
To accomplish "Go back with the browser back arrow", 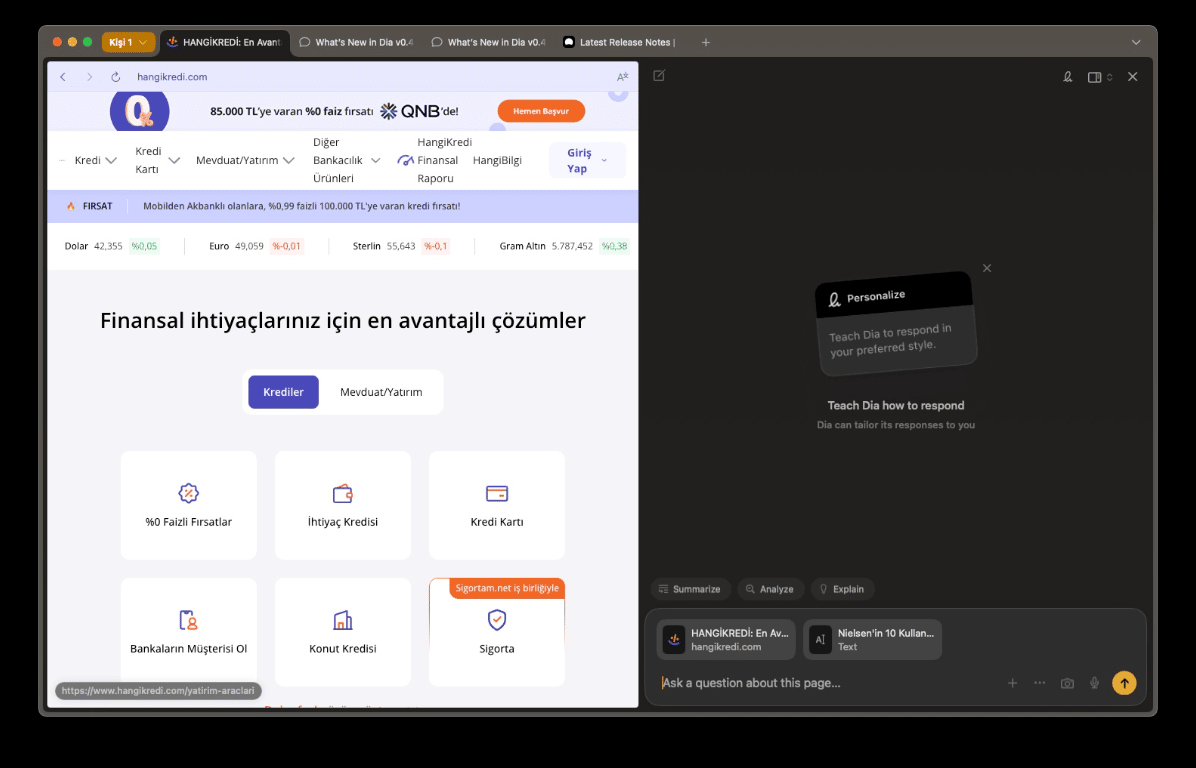I will [63, 77].
